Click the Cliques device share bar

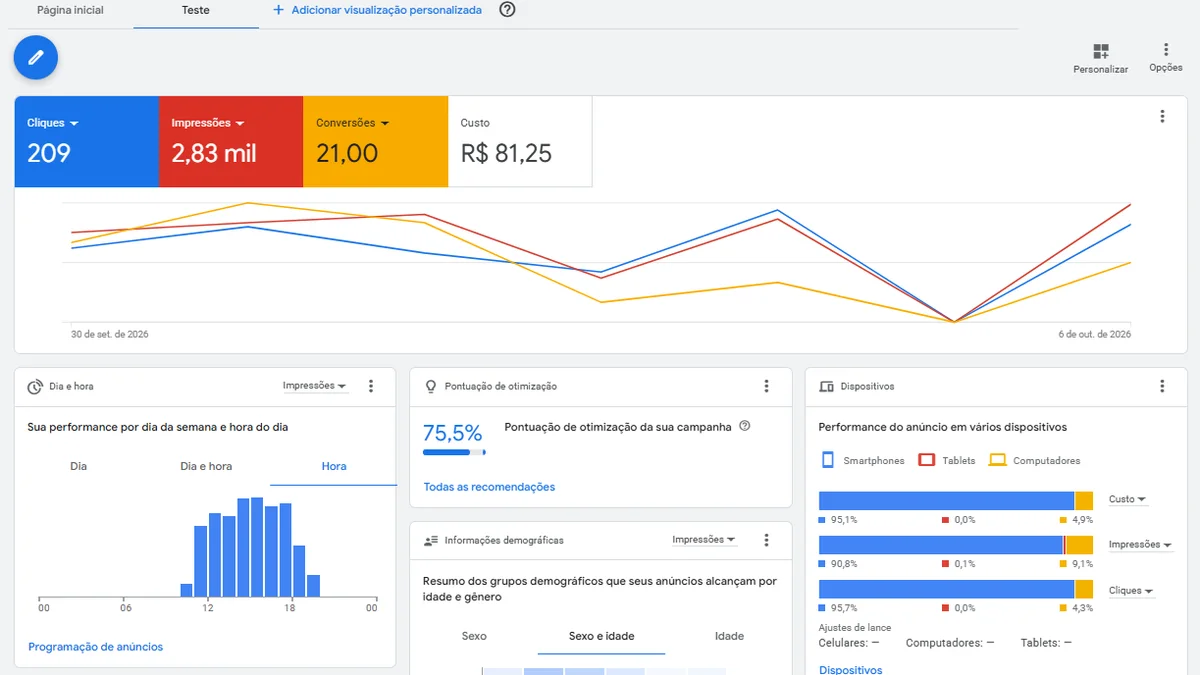coord(956,590)
